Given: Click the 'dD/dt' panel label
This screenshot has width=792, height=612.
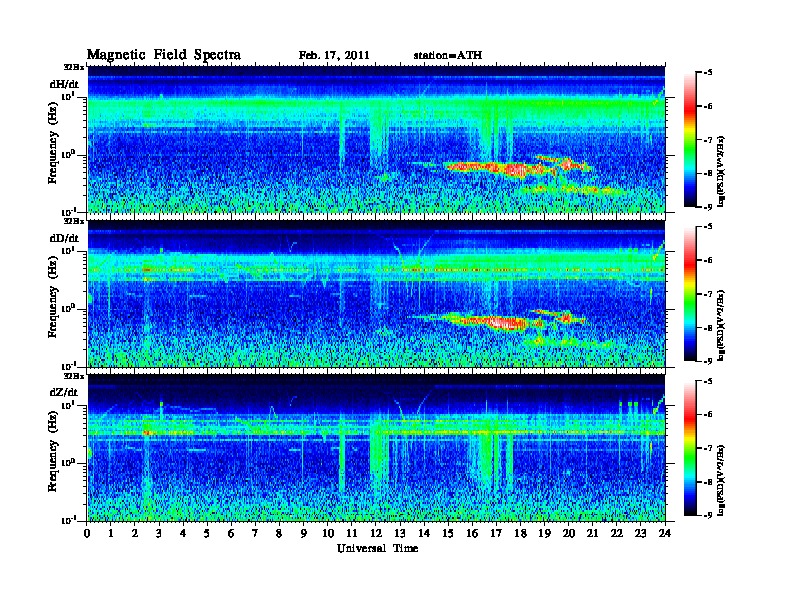Looking at the screenshot, I should [x=64, y=238].
